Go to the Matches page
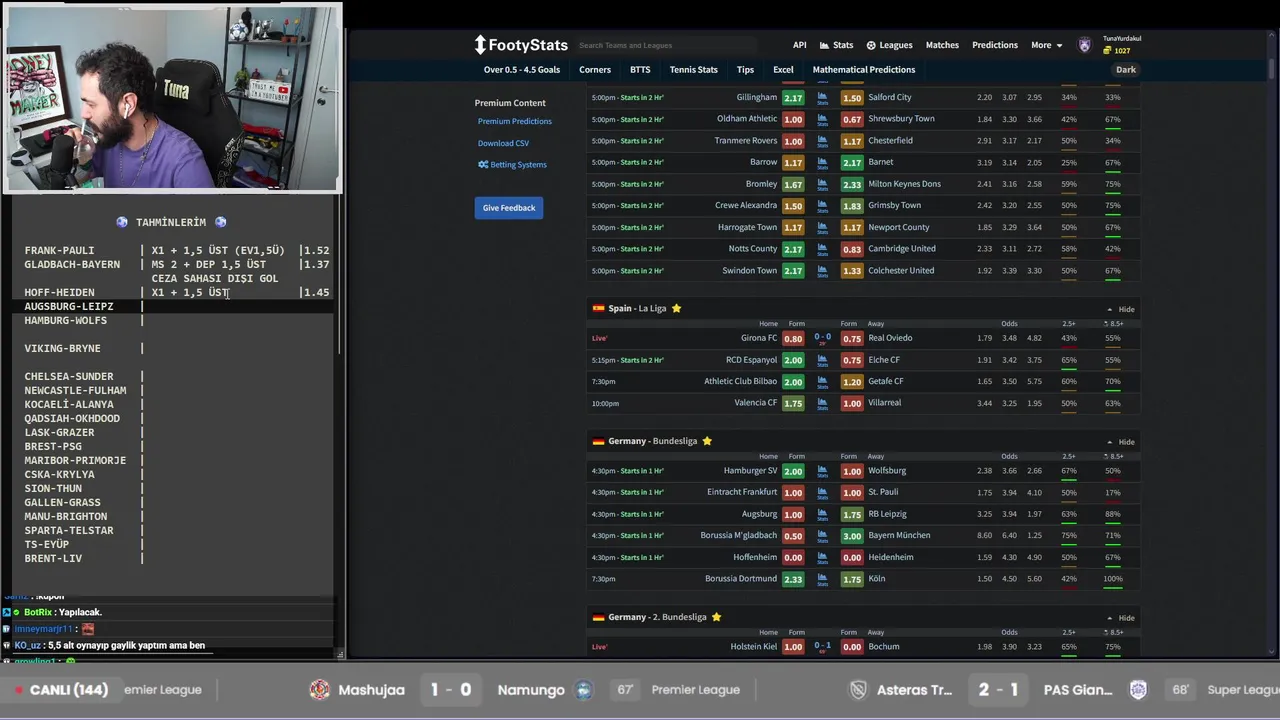 [x=942, y=45]
